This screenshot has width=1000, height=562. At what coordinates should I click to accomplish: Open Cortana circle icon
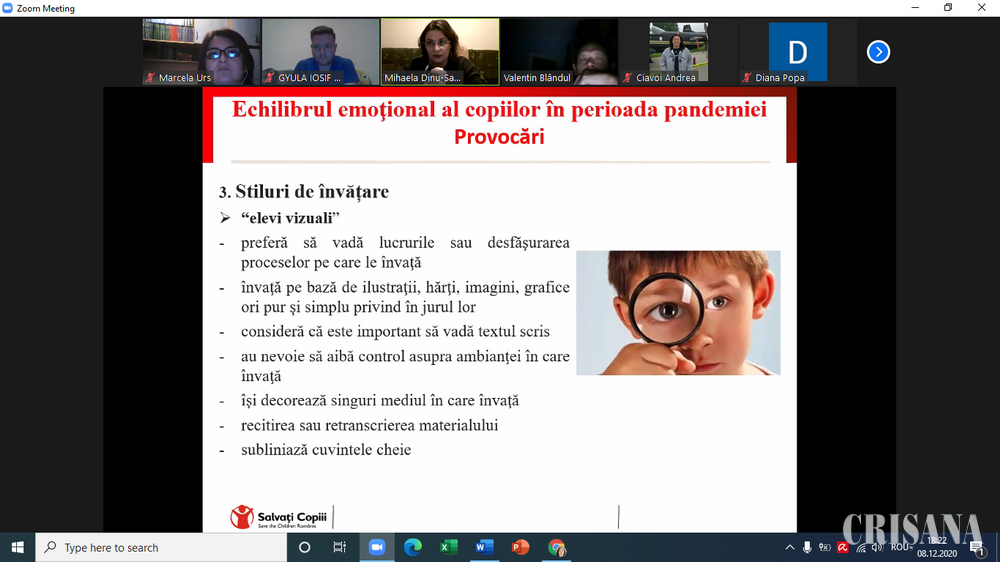305,547
